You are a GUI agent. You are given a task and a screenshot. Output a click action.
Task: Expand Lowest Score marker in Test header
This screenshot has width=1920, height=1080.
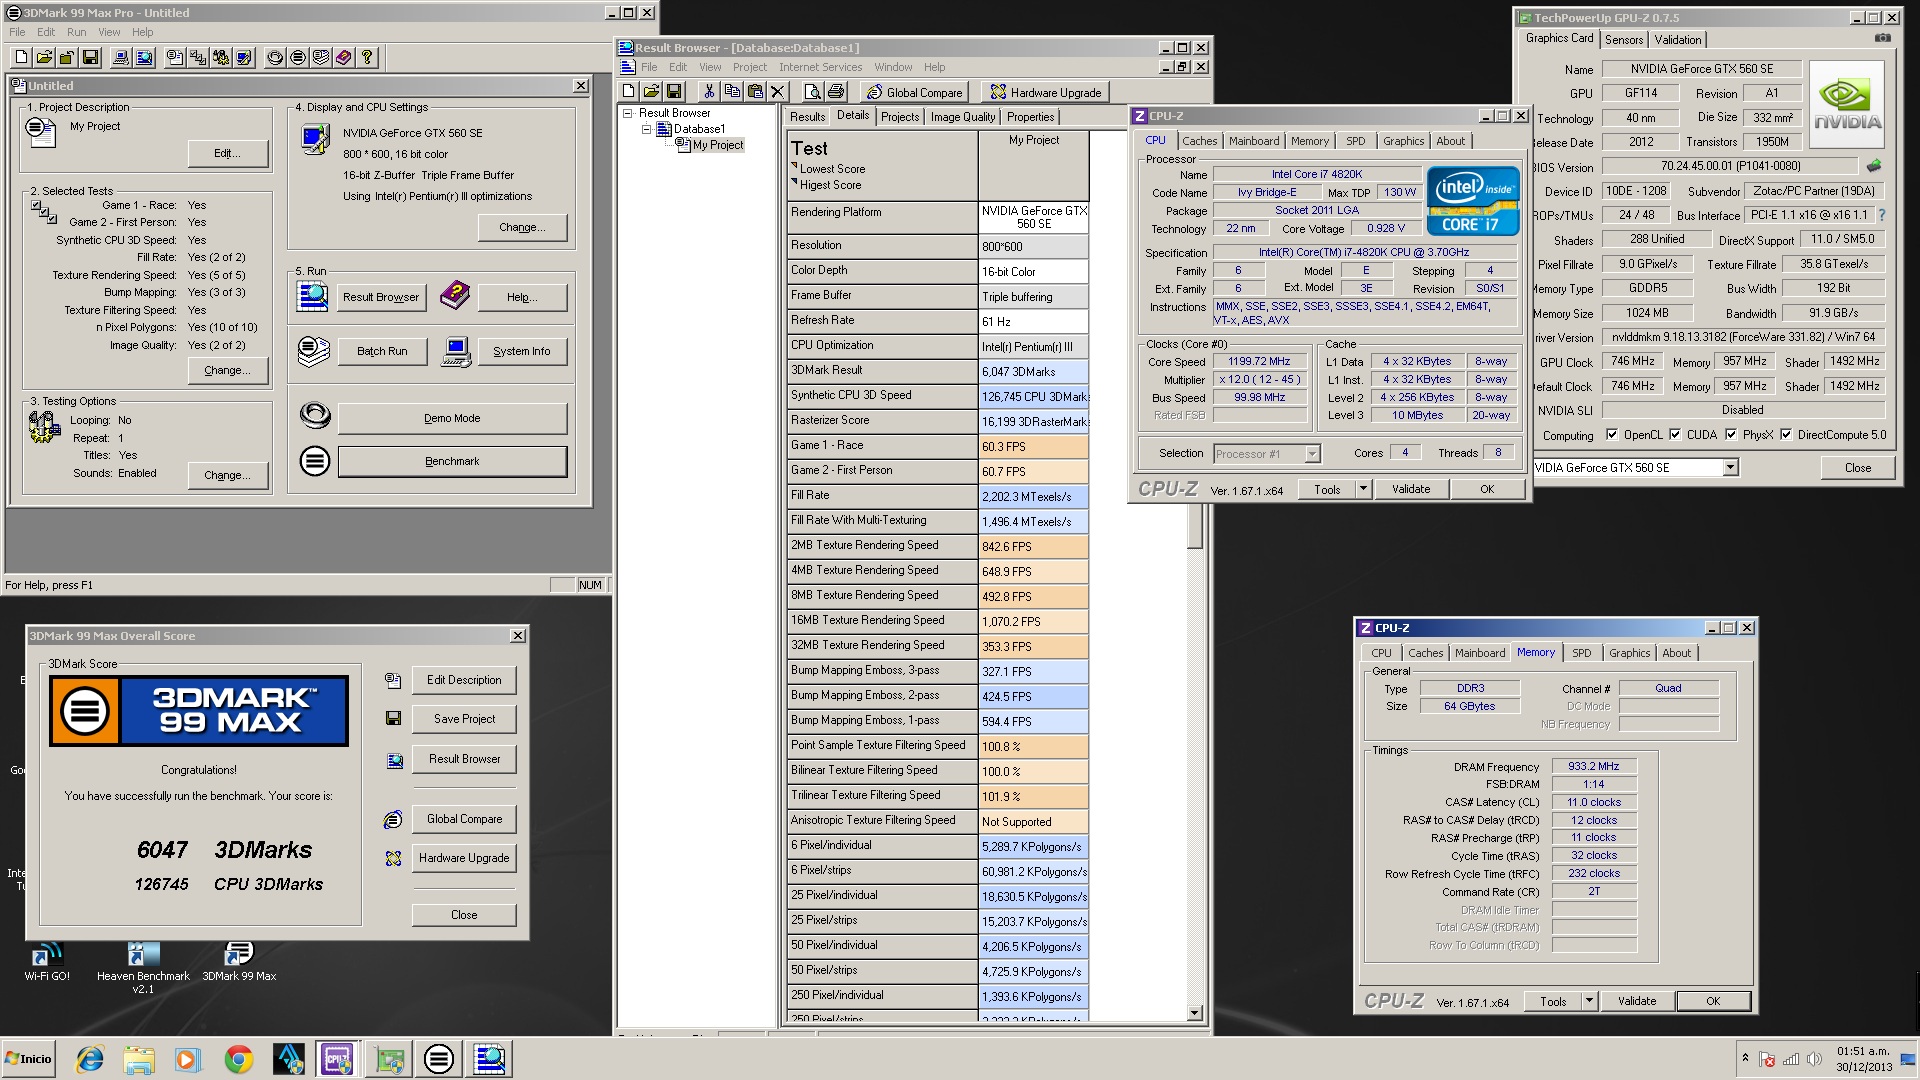pyautogui.click(x=794, y=166)
